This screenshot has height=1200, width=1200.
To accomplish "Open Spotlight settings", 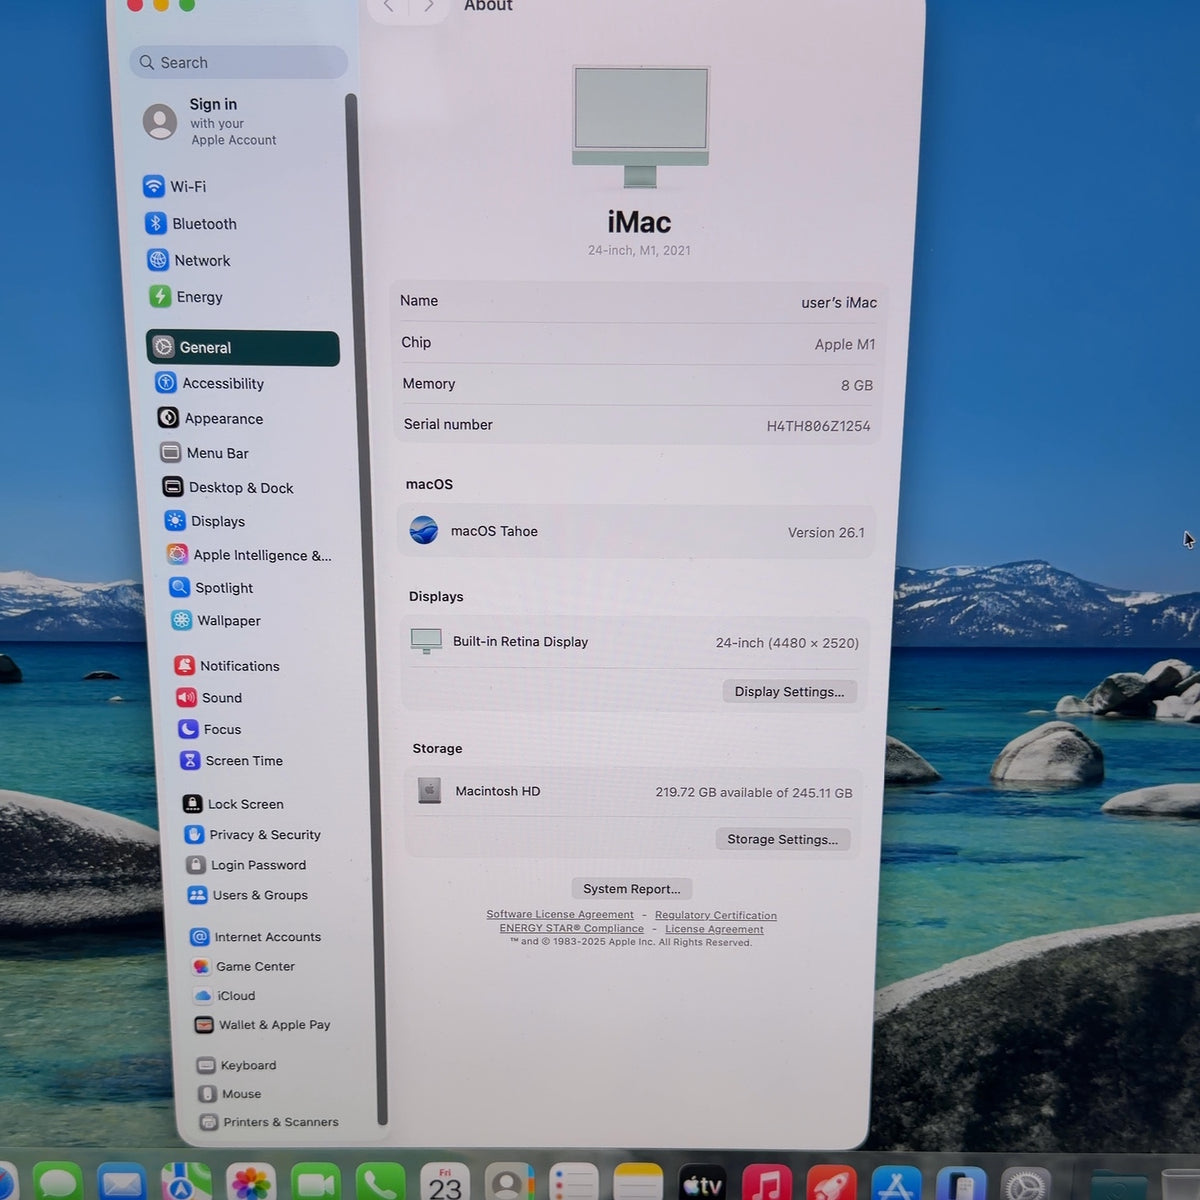I will [x=212, y=588].
